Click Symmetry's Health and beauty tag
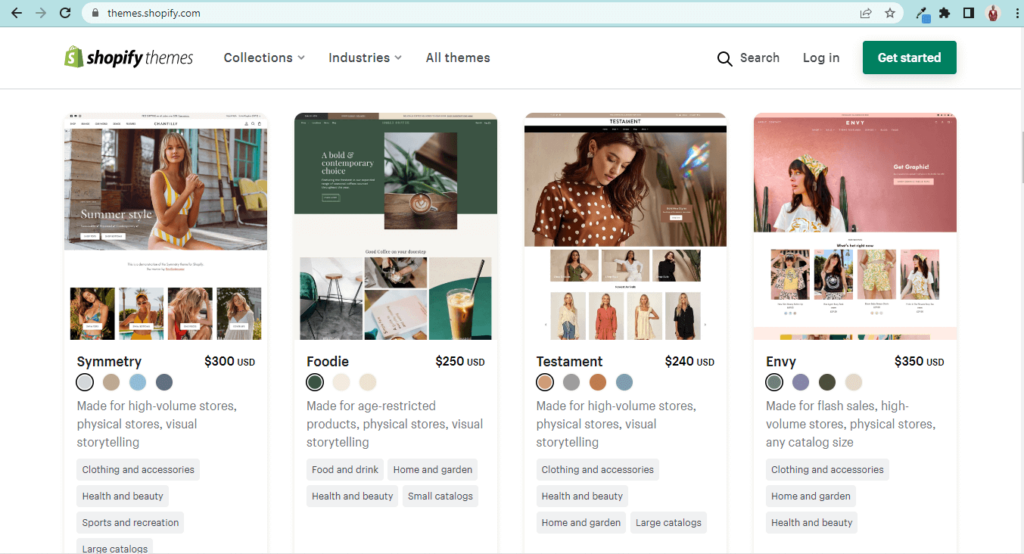 (x=123, y=497)
